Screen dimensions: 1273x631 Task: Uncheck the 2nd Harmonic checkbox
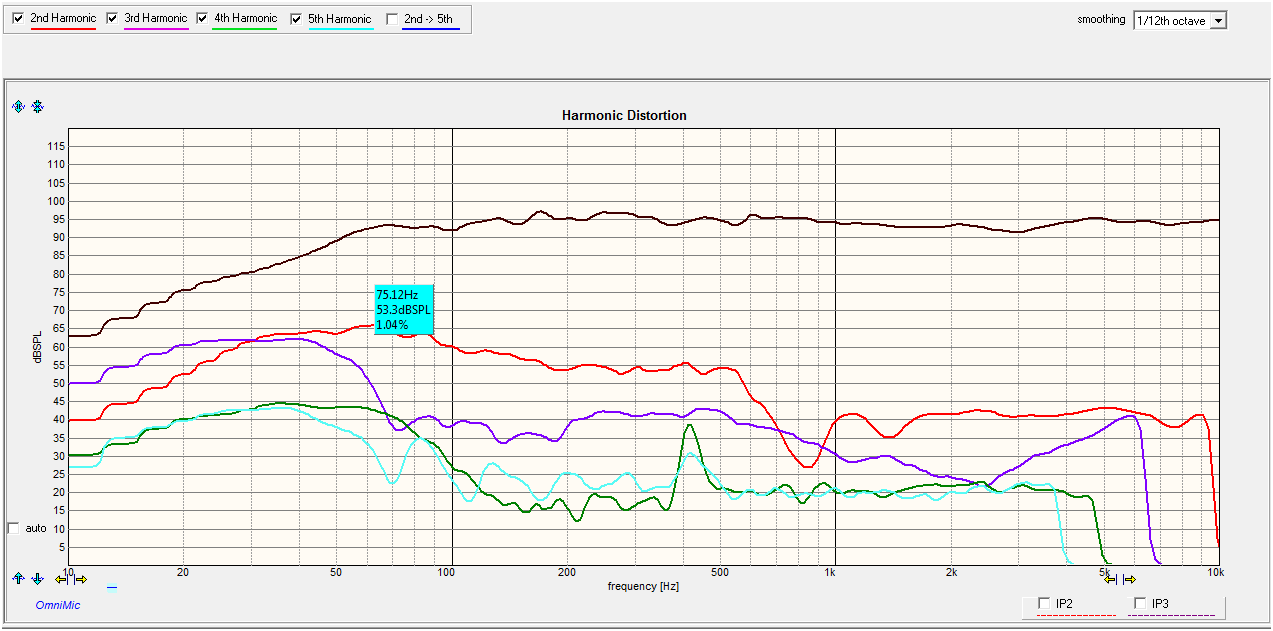point(18,19)
